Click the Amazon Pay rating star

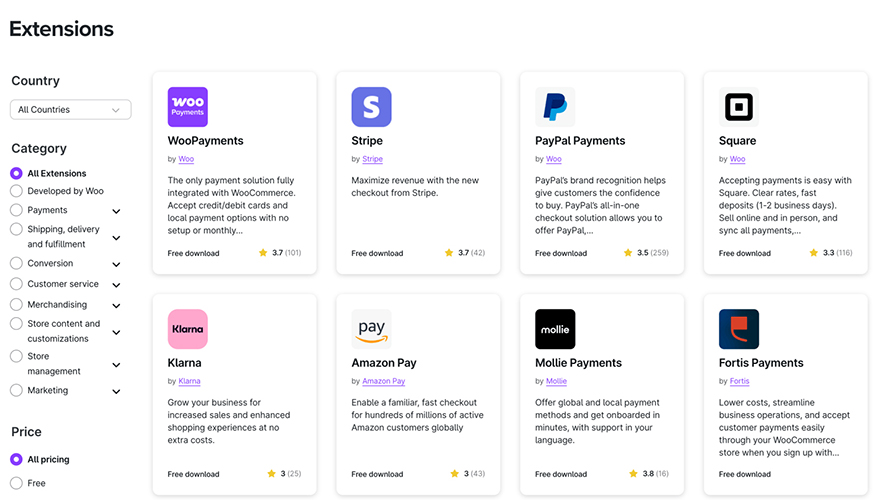click(455, 474)
